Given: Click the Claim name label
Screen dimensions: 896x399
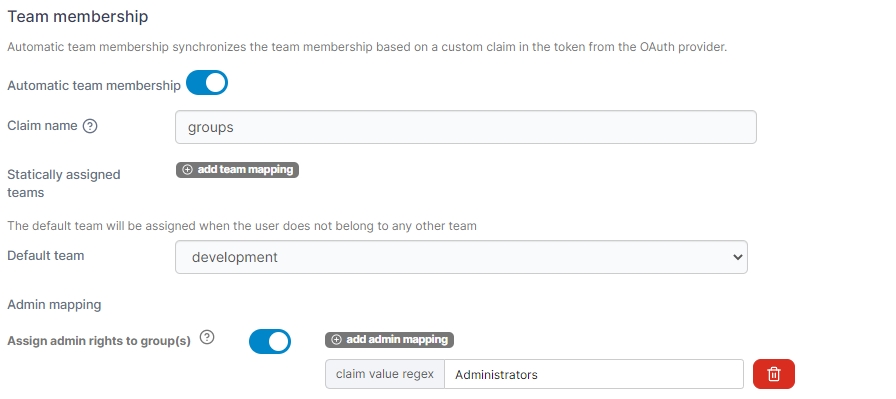Looking at the screenshot, I should [x=42, y=126].
